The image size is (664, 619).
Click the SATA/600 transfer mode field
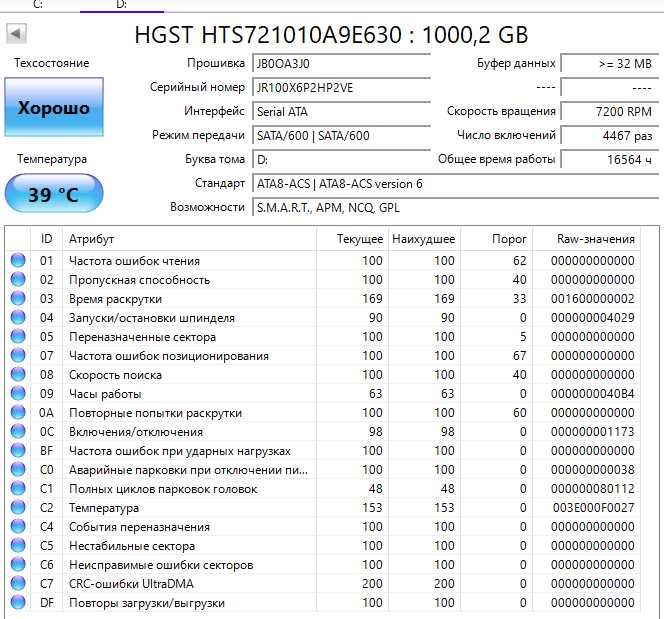(x=341, y=135)
